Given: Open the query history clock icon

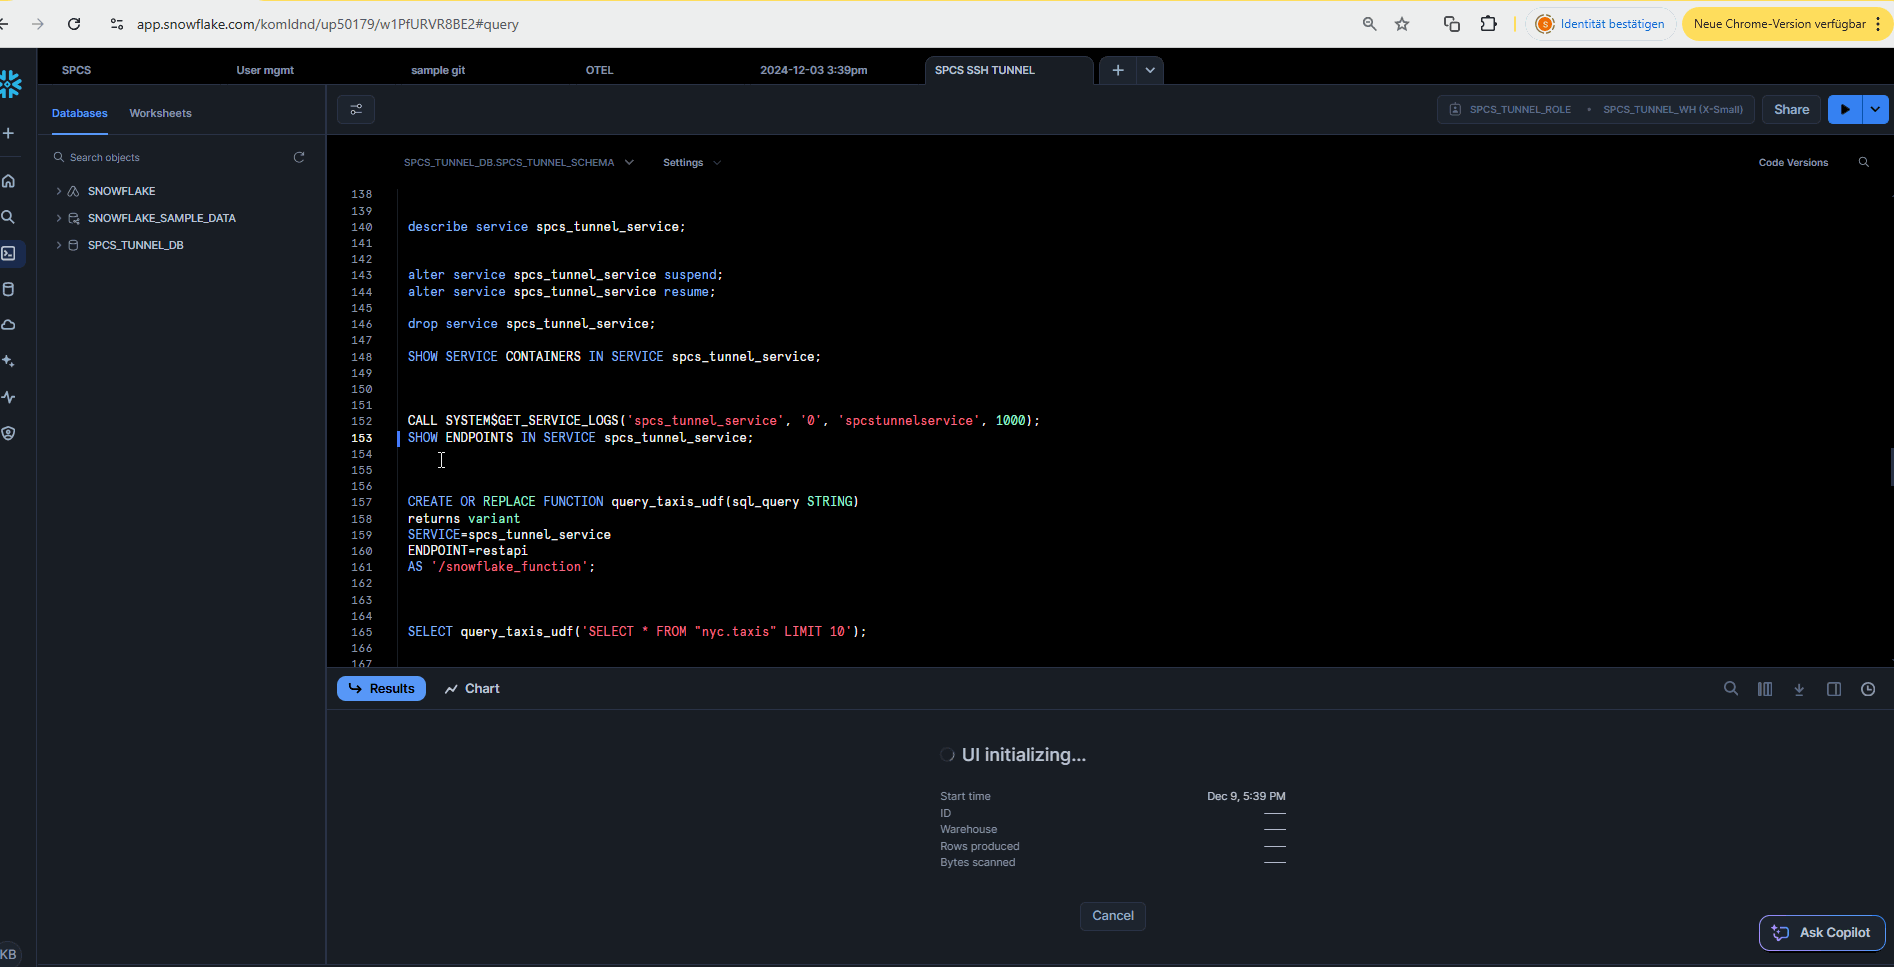Looking at the screenshot, I should [x=1867, y=688].
